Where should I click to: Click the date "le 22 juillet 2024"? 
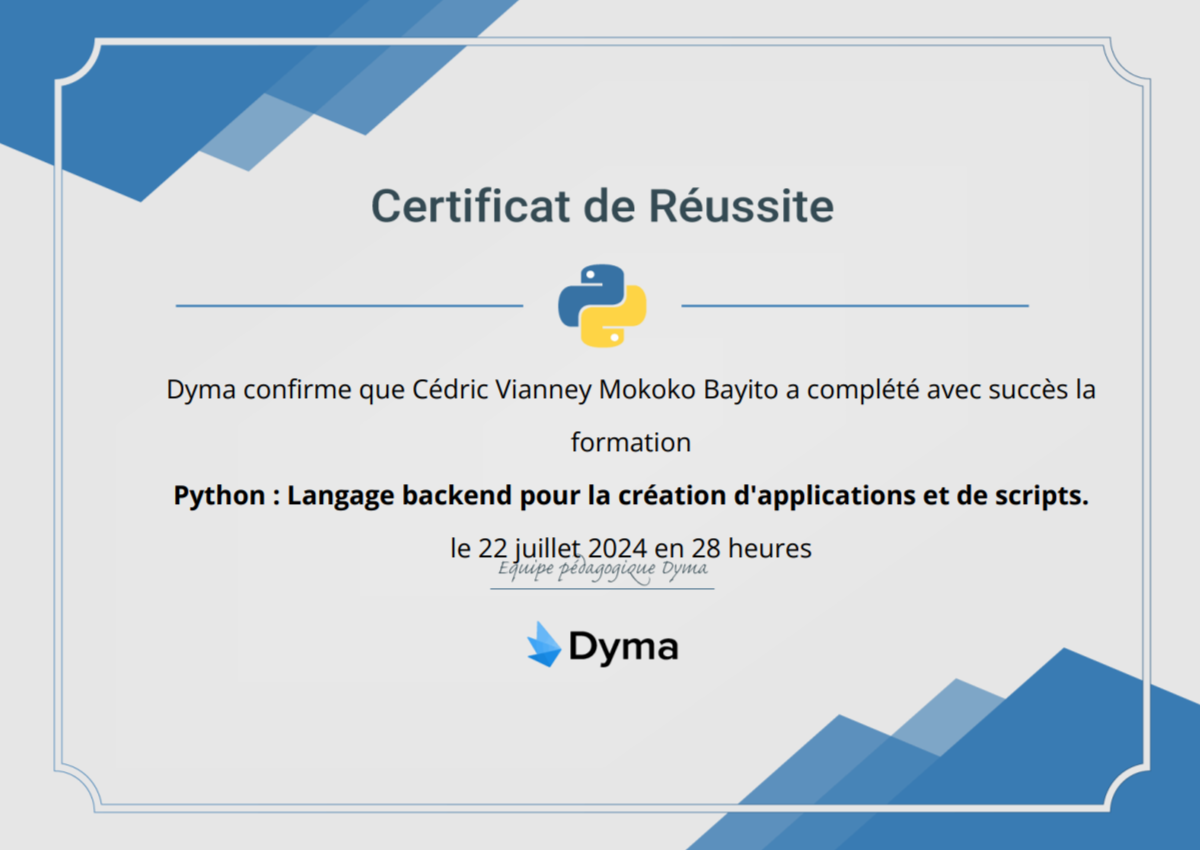pos(549,548)
